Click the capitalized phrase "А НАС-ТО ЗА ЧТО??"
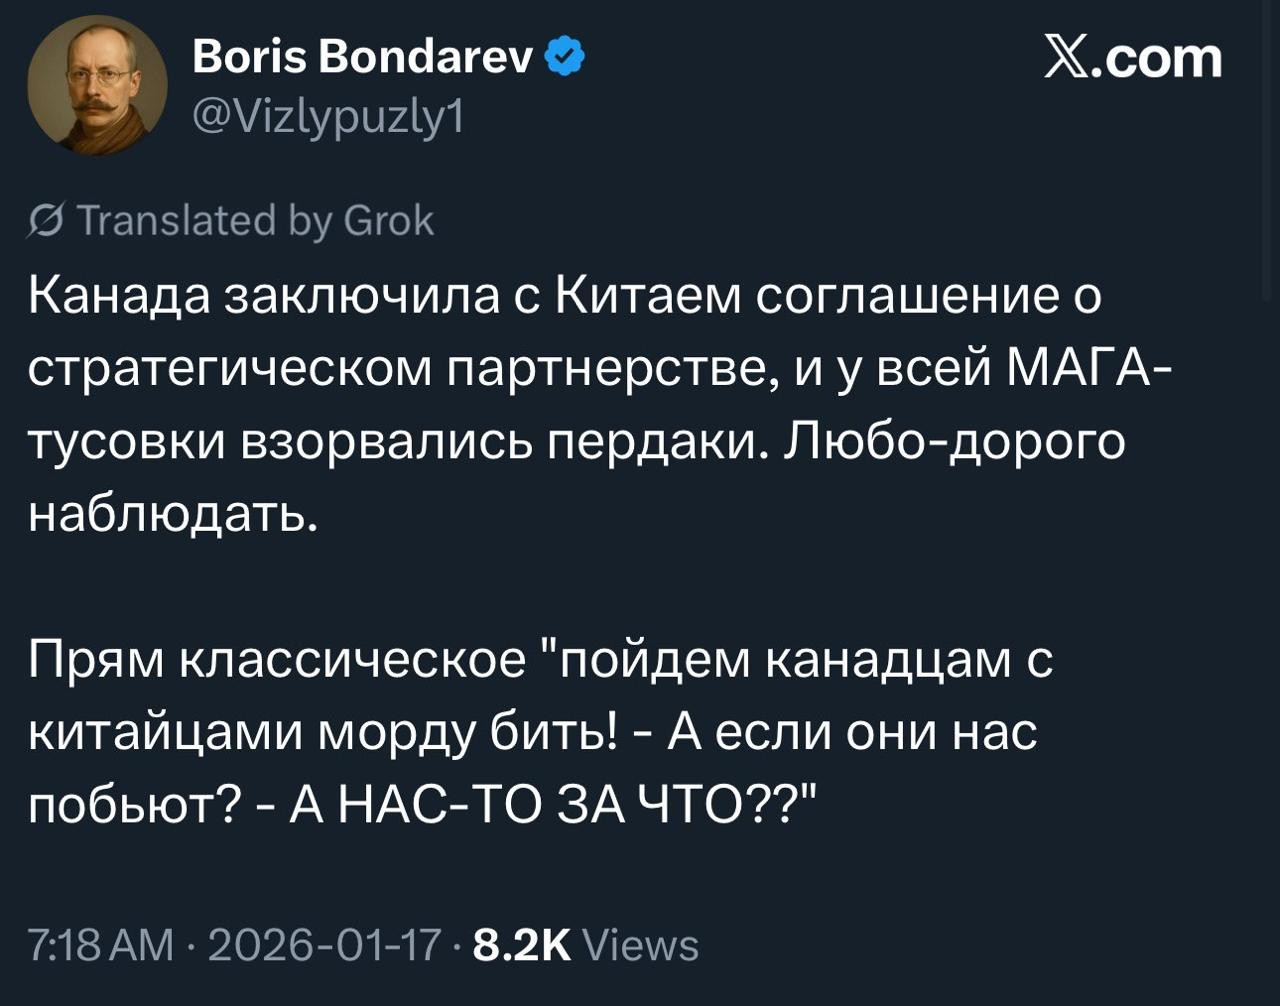 [x=552, y=807]
